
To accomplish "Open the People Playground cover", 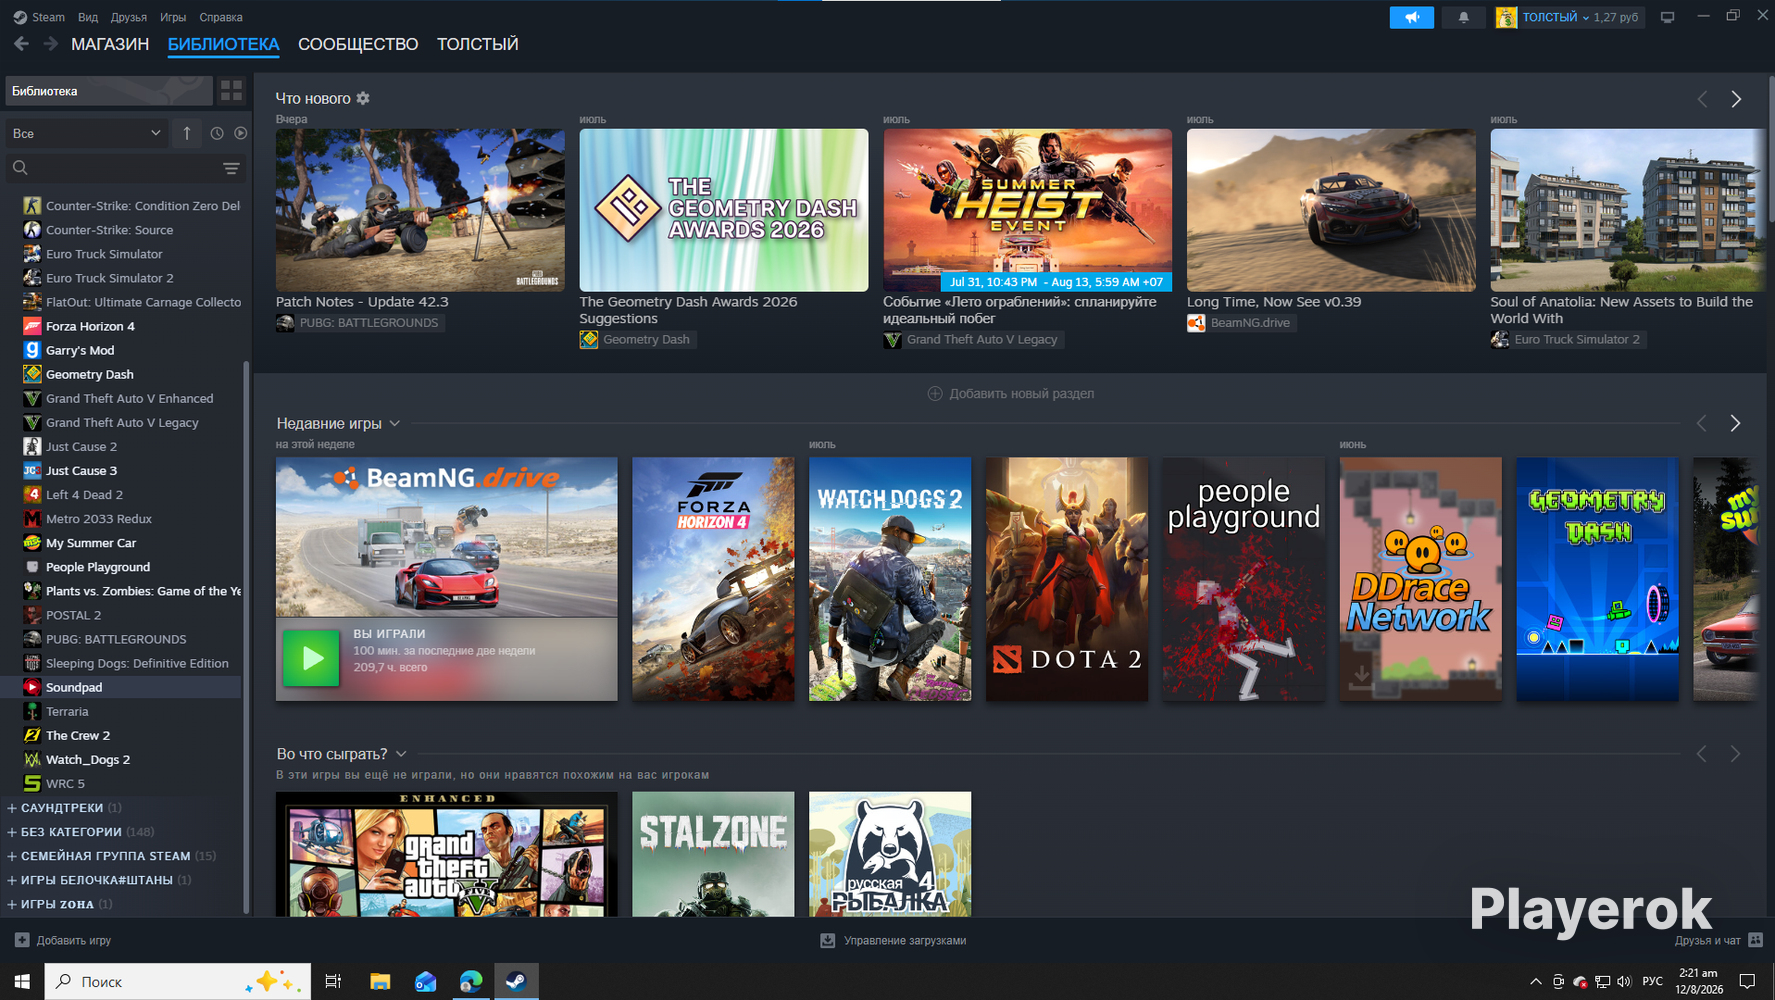I will (x=1244, y=579).
